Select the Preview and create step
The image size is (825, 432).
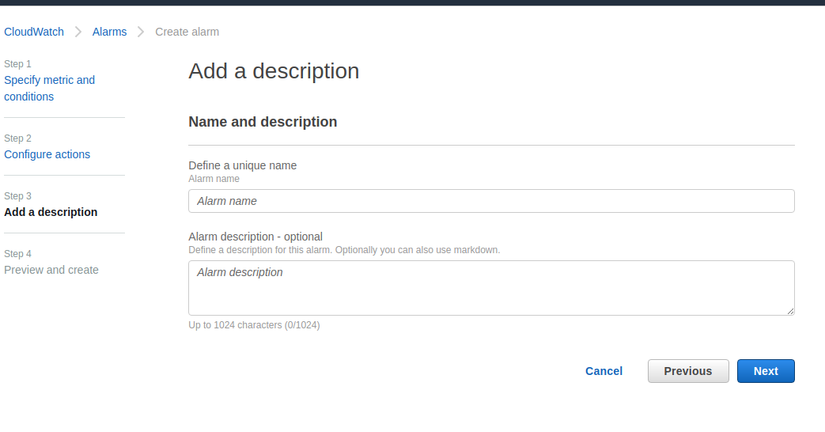click(x=51, y=270)
